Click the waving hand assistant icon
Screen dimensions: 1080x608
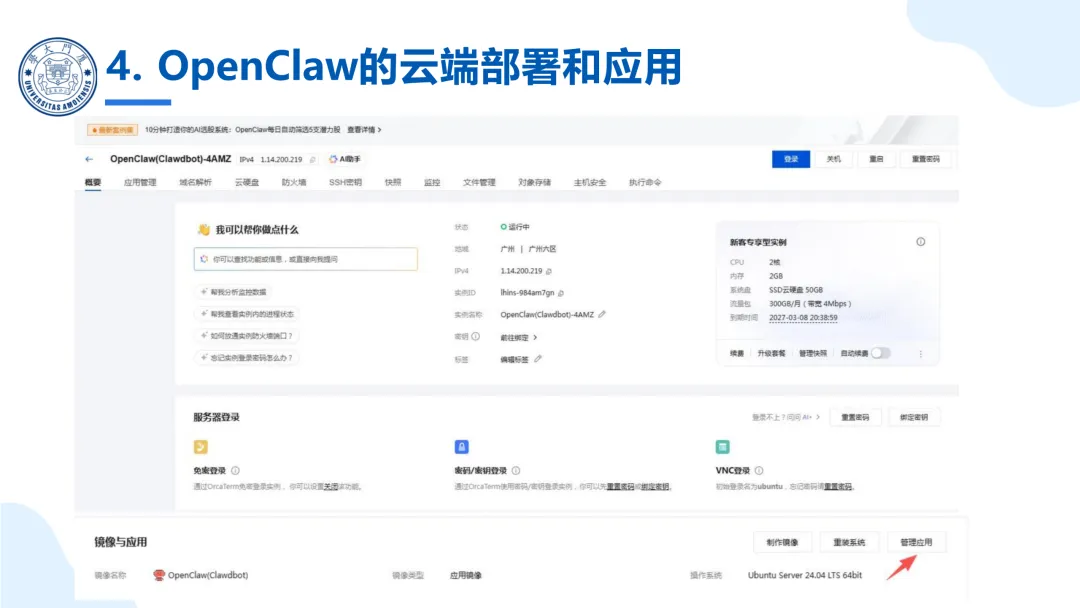203,229
